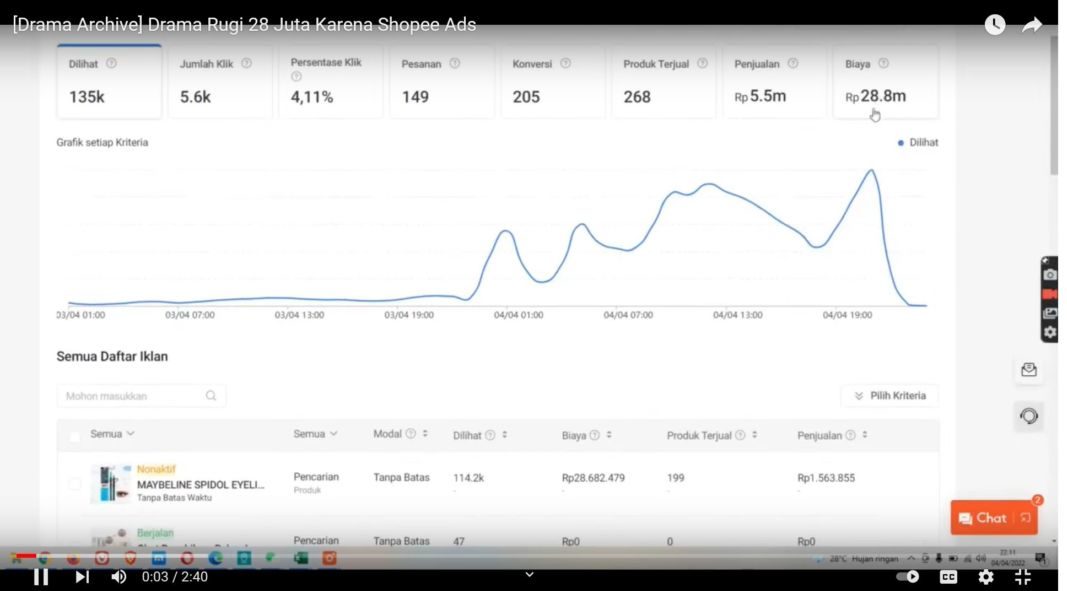
Task: Click help icon next to Biaya metric
Action: (883, 63)
